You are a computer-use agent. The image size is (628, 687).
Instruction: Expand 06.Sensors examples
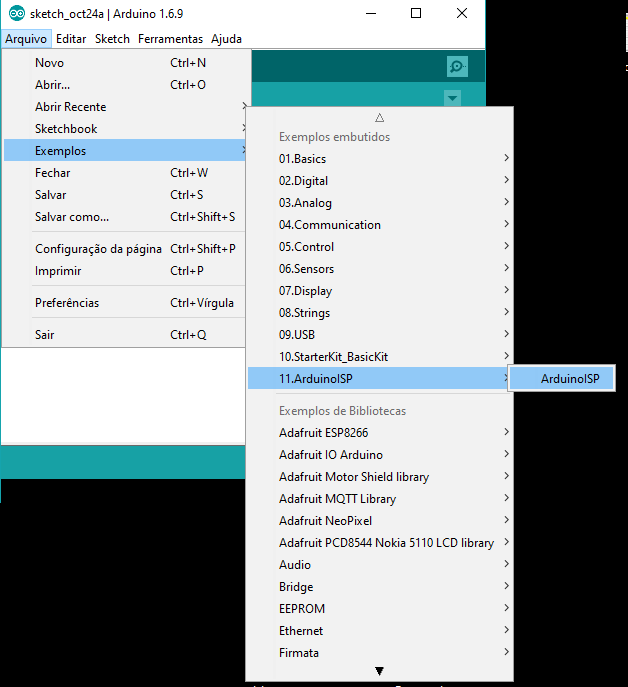click(380, 269)
